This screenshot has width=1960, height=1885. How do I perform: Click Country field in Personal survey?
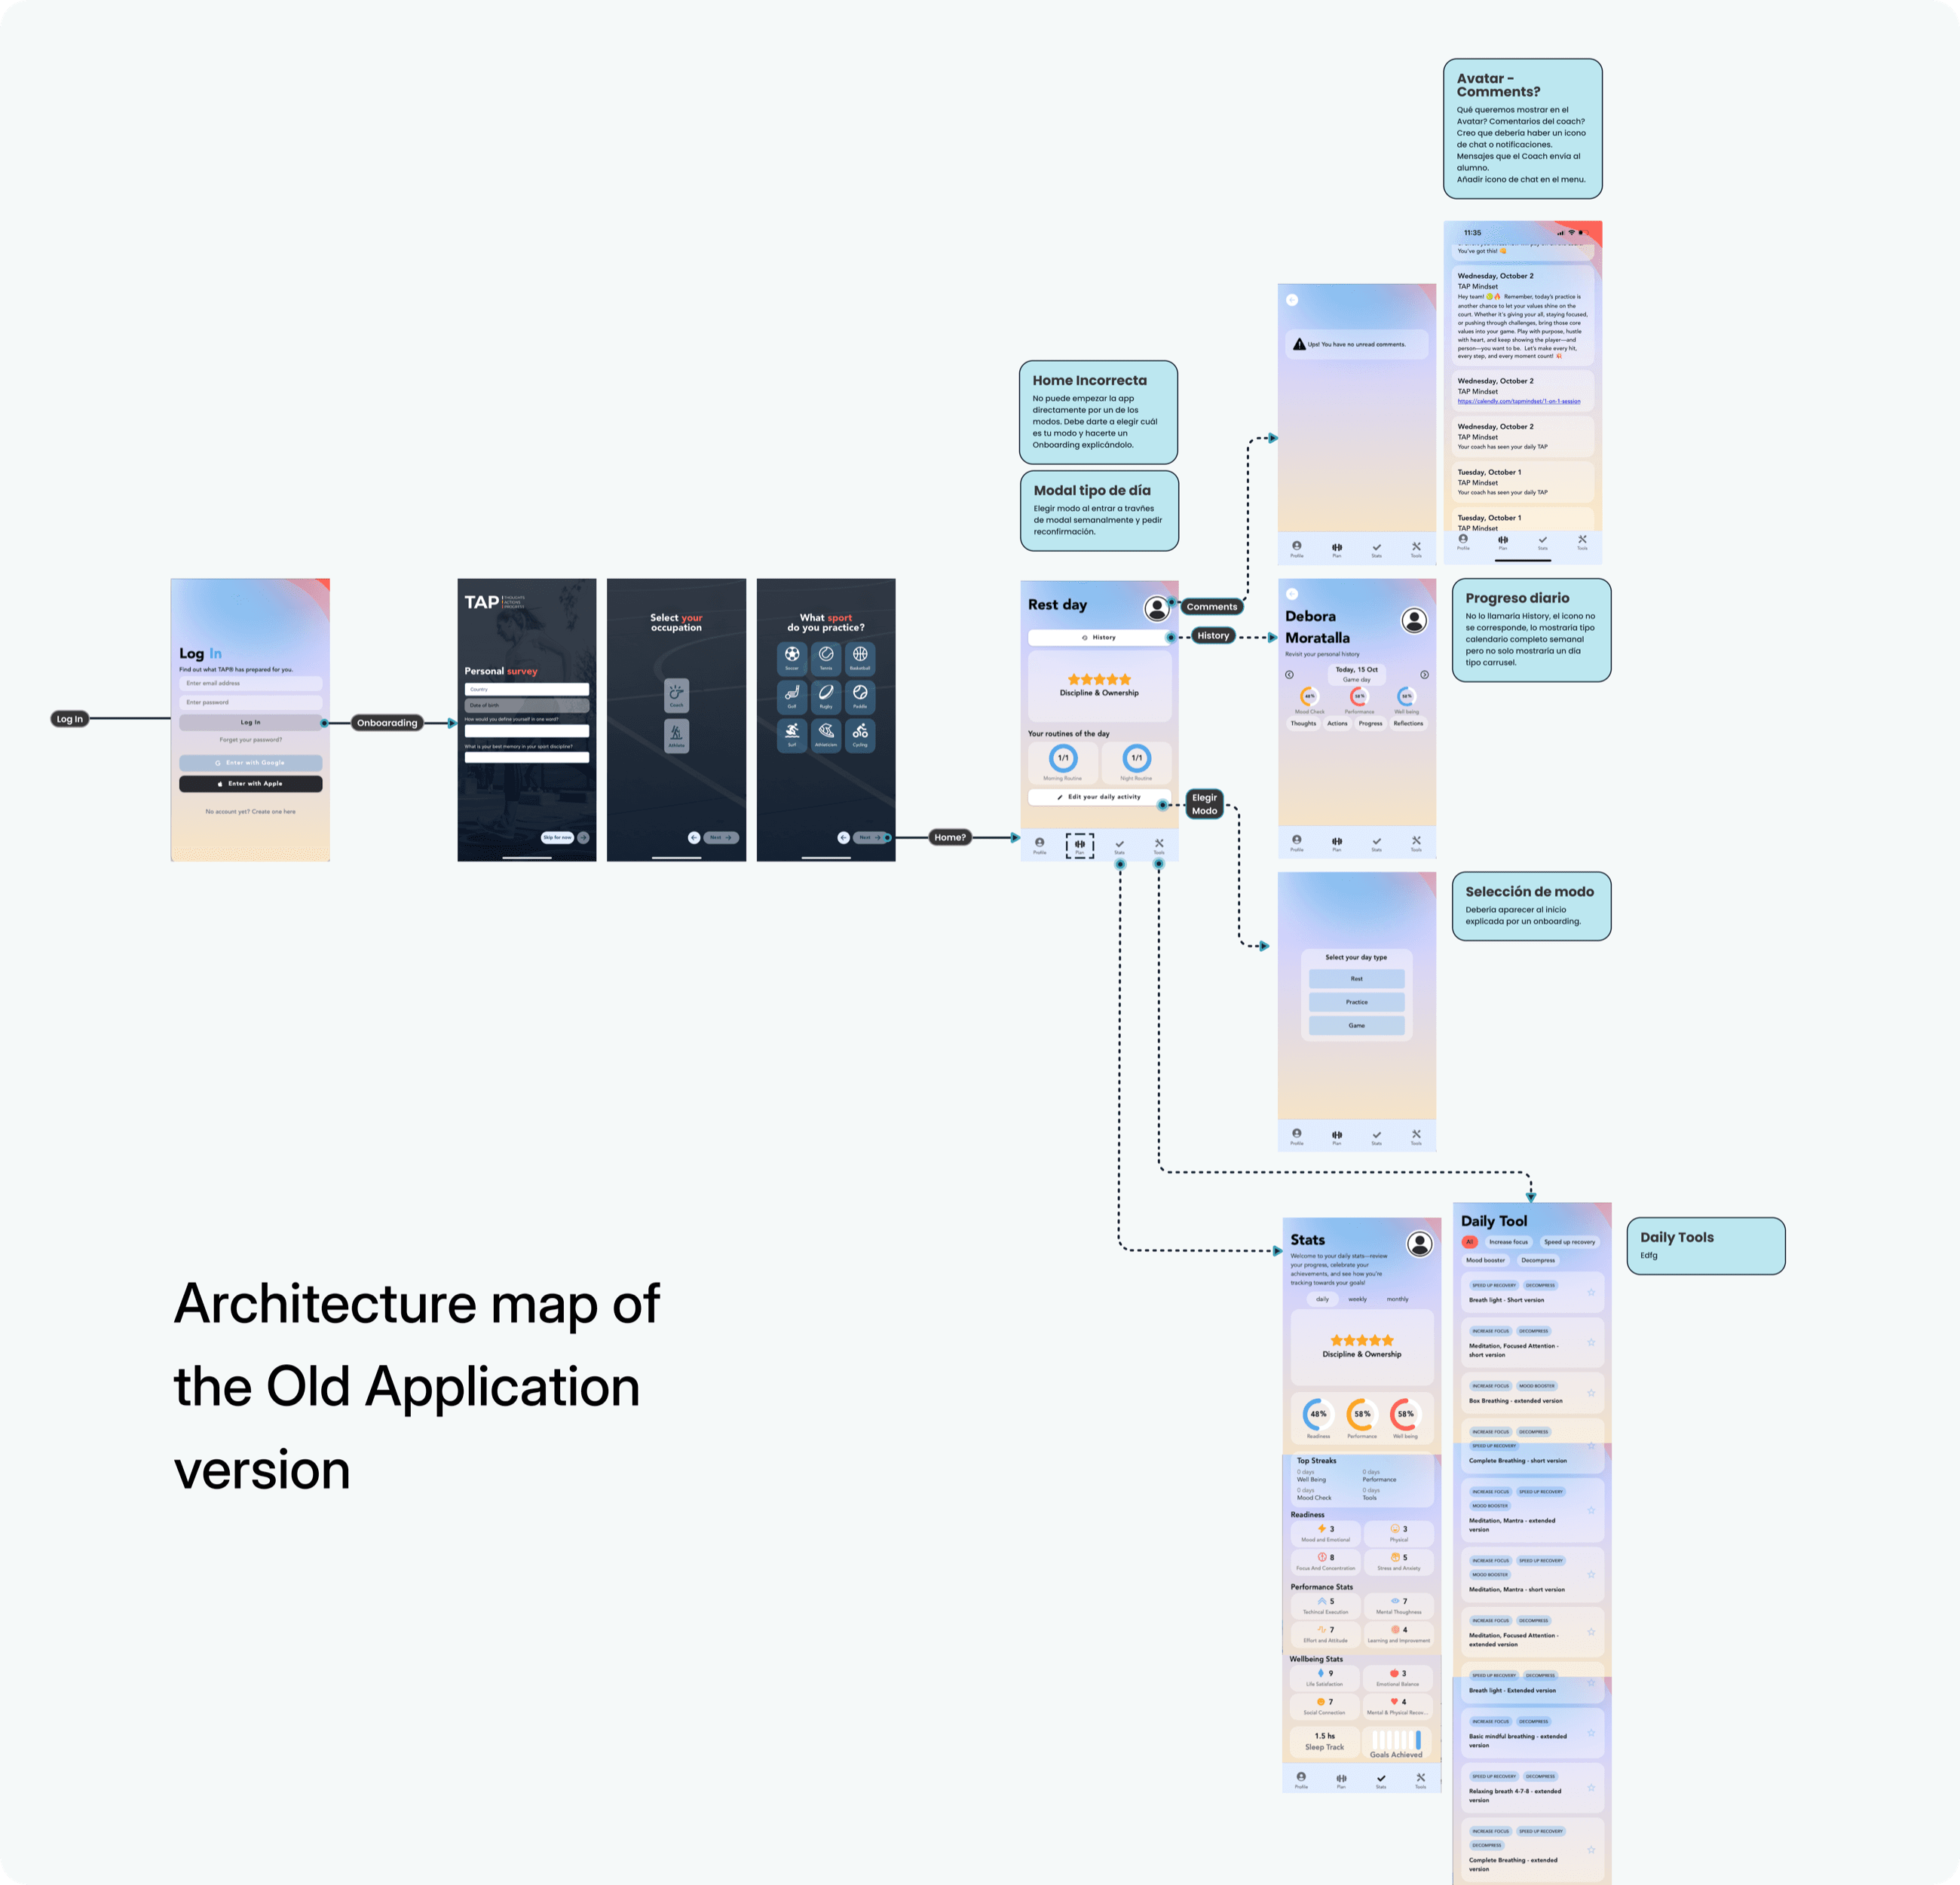[x=527, y=689]
